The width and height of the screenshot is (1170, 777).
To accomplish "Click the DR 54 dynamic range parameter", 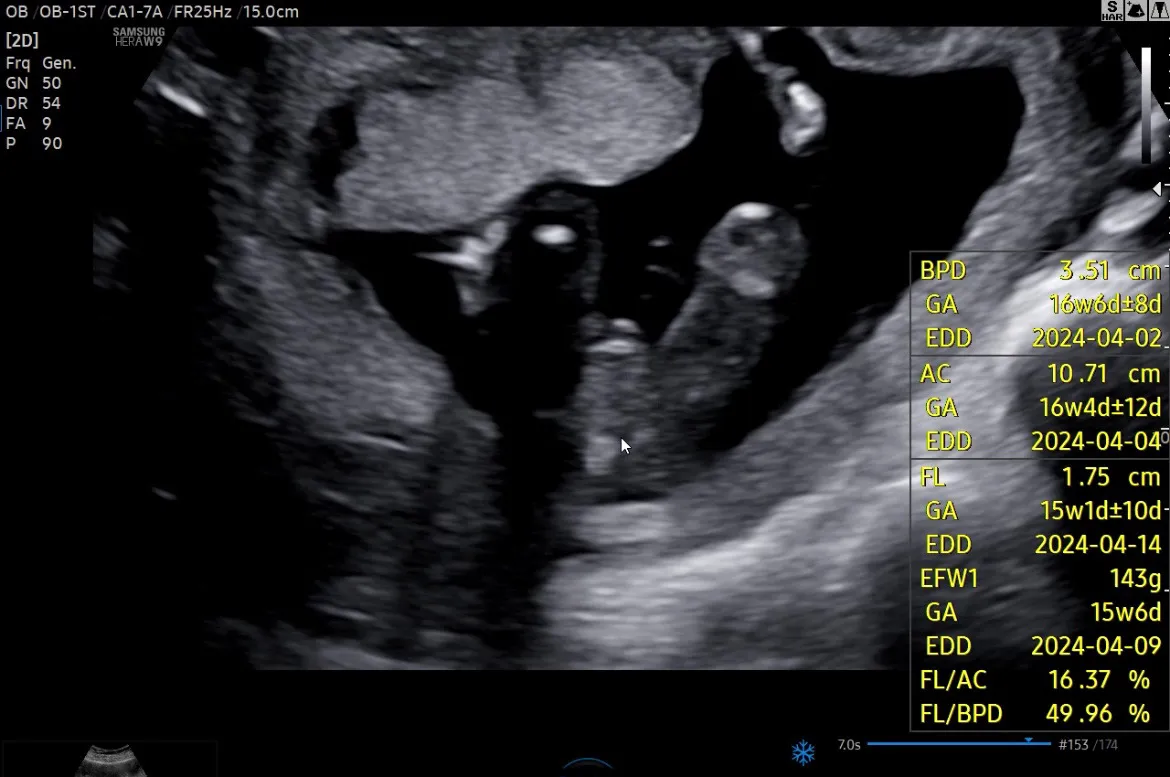I will [34, 103].
